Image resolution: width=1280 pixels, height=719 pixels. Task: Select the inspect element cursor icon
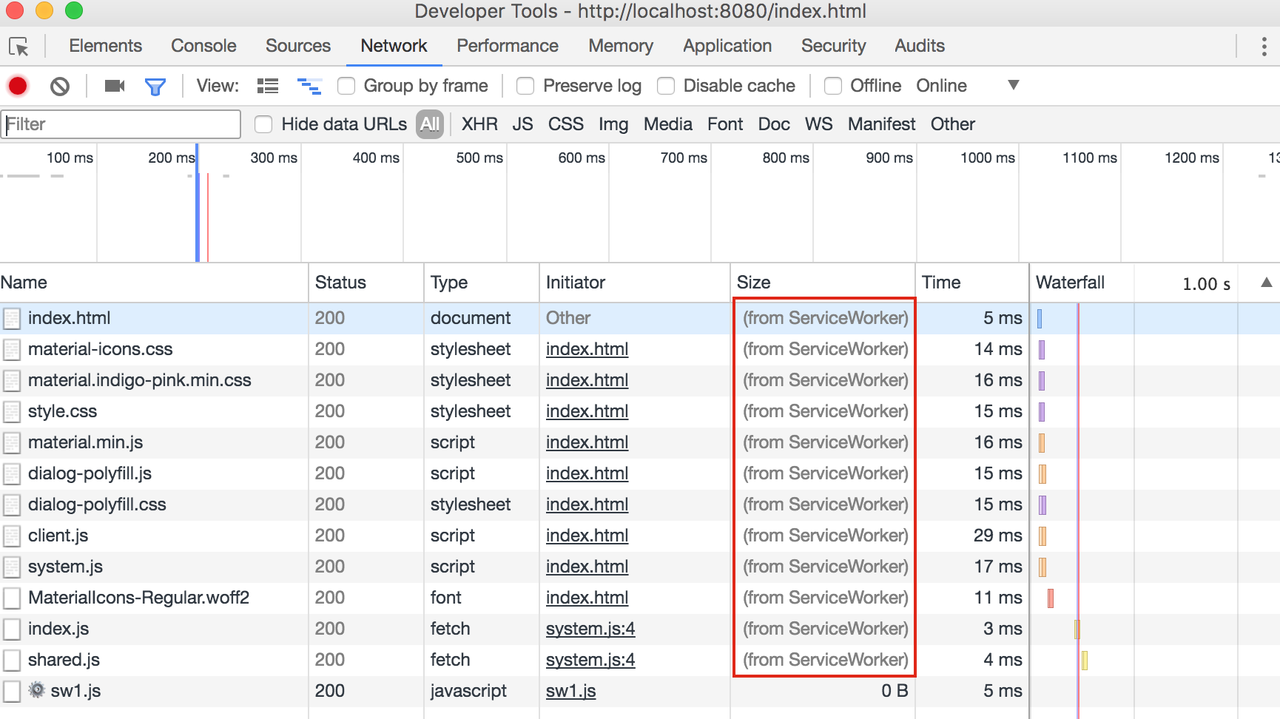coord(19,46)
